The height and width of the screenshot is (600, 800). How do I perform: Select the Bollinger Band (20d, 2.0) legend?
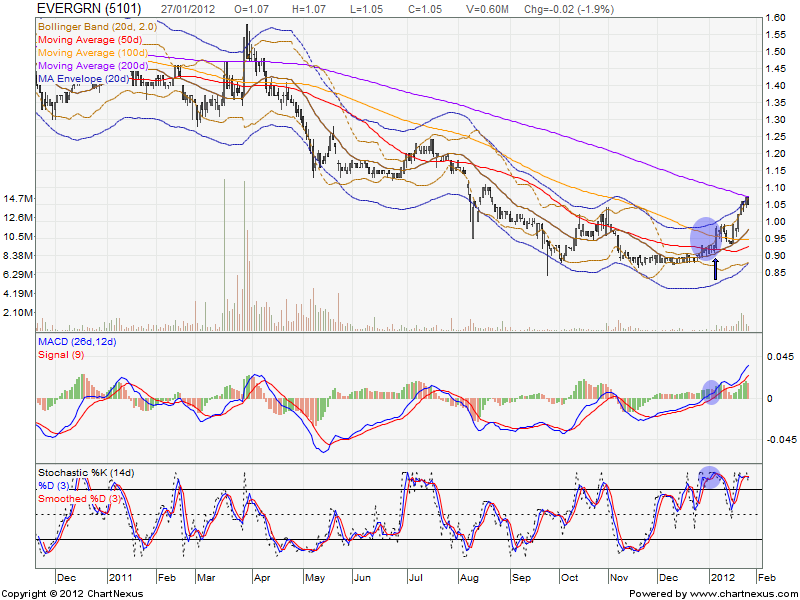coord(92,26)
